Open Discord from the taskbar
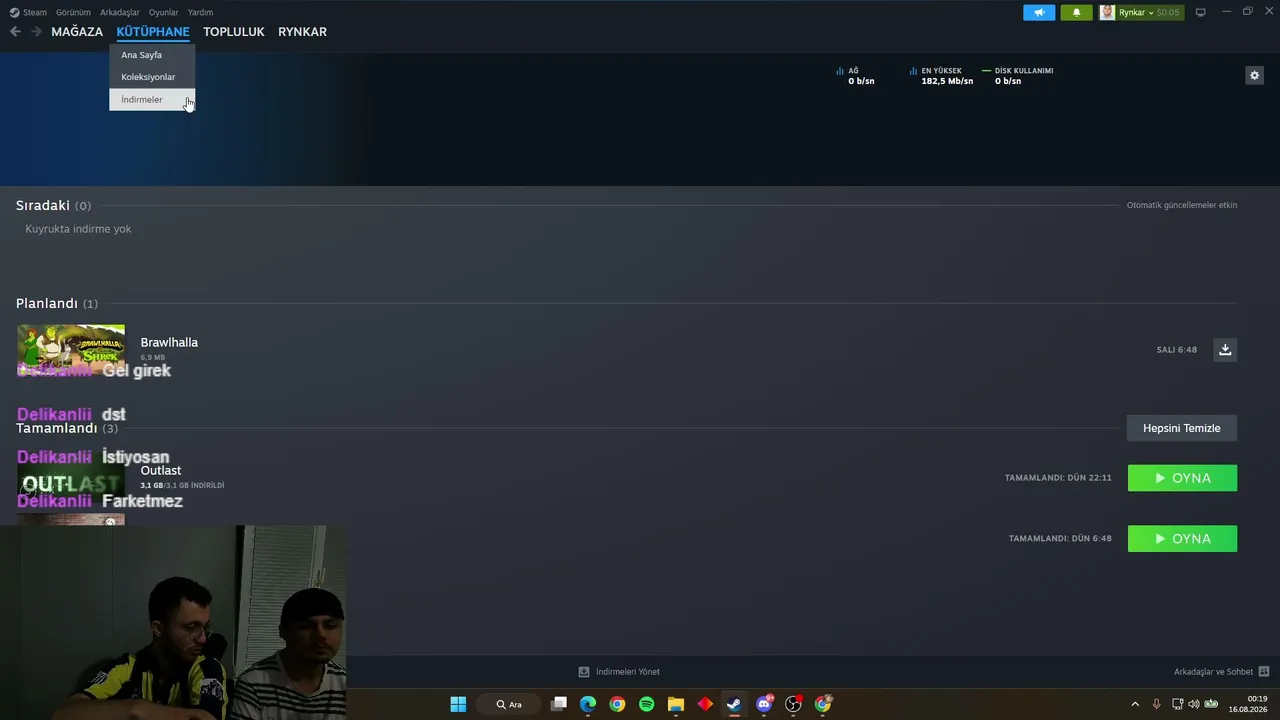The width and height of the screenshot is (1280, 720). [x=764, y=704]
